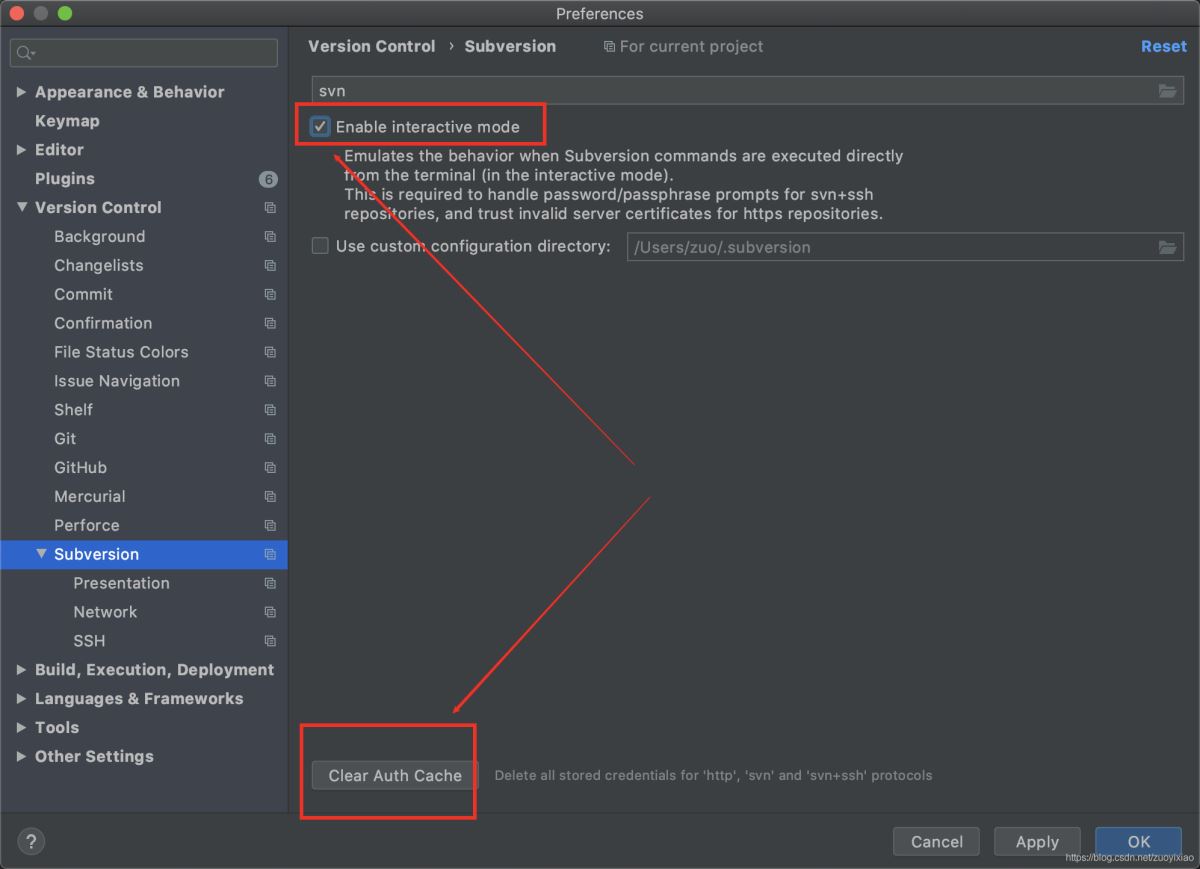The height and width of the screenshot is (869, 1200).
Task: Click the /Users/zuo/.subversion directory field
Action: (905, 247)
